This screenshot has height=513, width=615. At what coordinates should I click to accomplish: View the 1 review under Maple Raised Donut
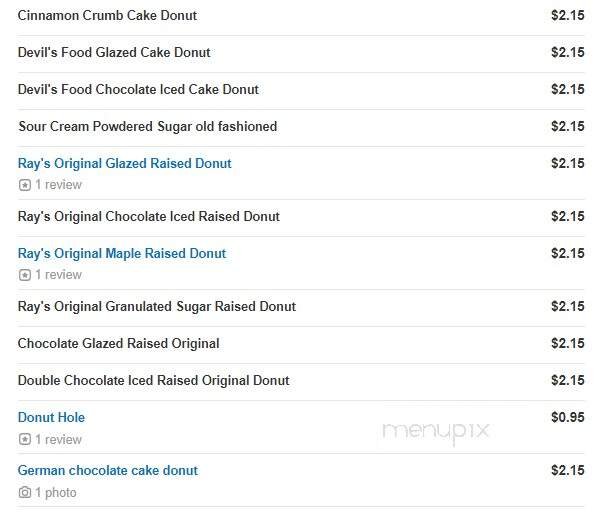[58, 275]
